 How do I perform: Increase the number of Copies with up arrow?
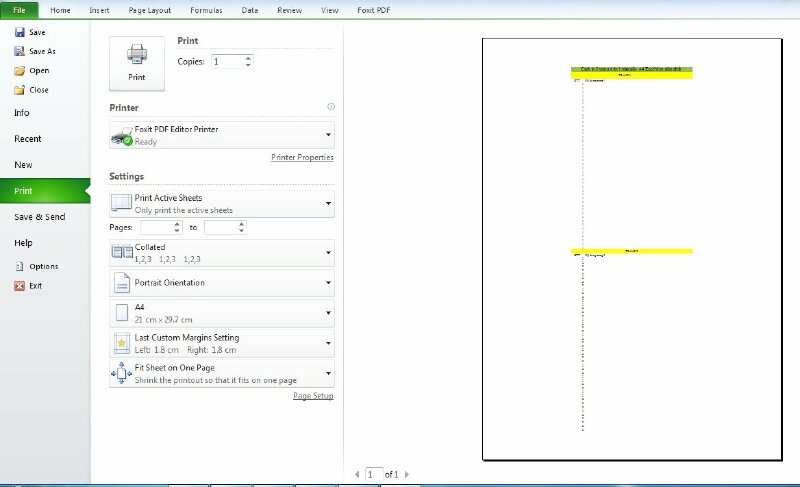click(x=248, y=58)
